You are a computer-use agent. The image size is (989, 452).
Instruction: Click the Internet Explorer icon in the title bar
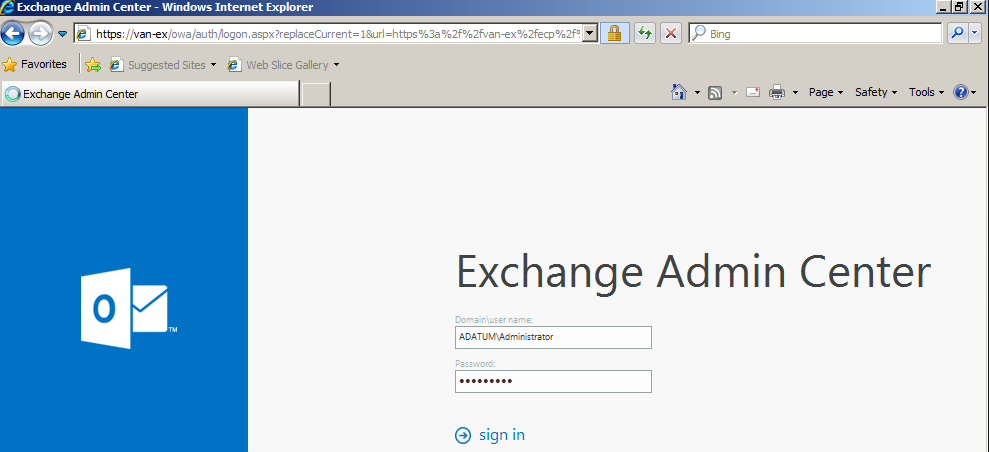pyautogui.click(x=8, y=8)
